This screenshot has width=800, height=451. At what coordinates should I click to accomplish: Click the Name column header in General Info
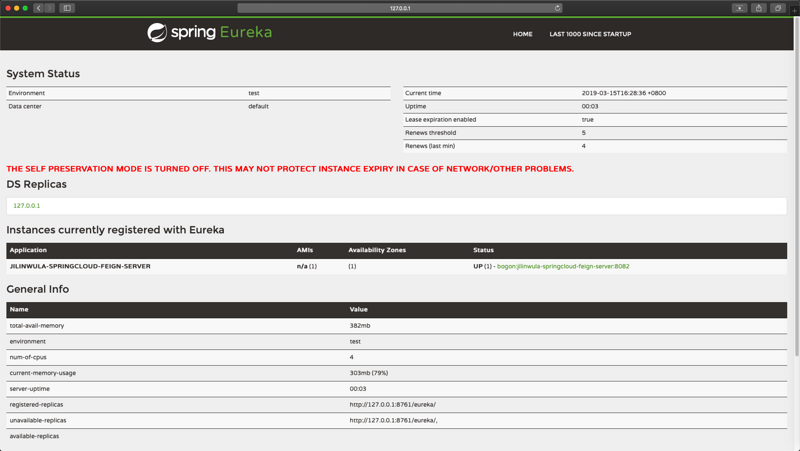tap(19, 310)
